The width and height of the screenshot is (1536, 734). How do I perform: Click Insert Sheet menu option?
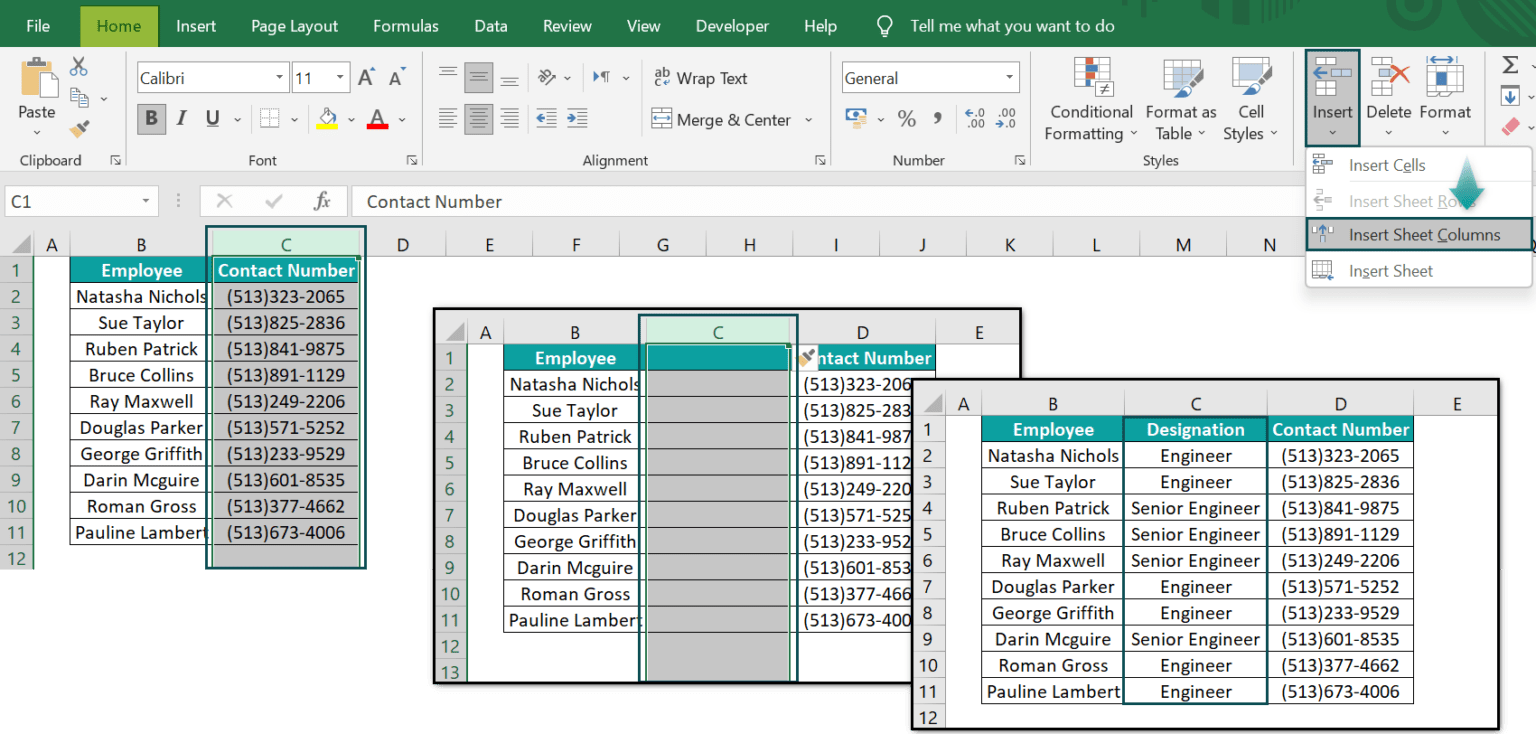click(1390, 270)
